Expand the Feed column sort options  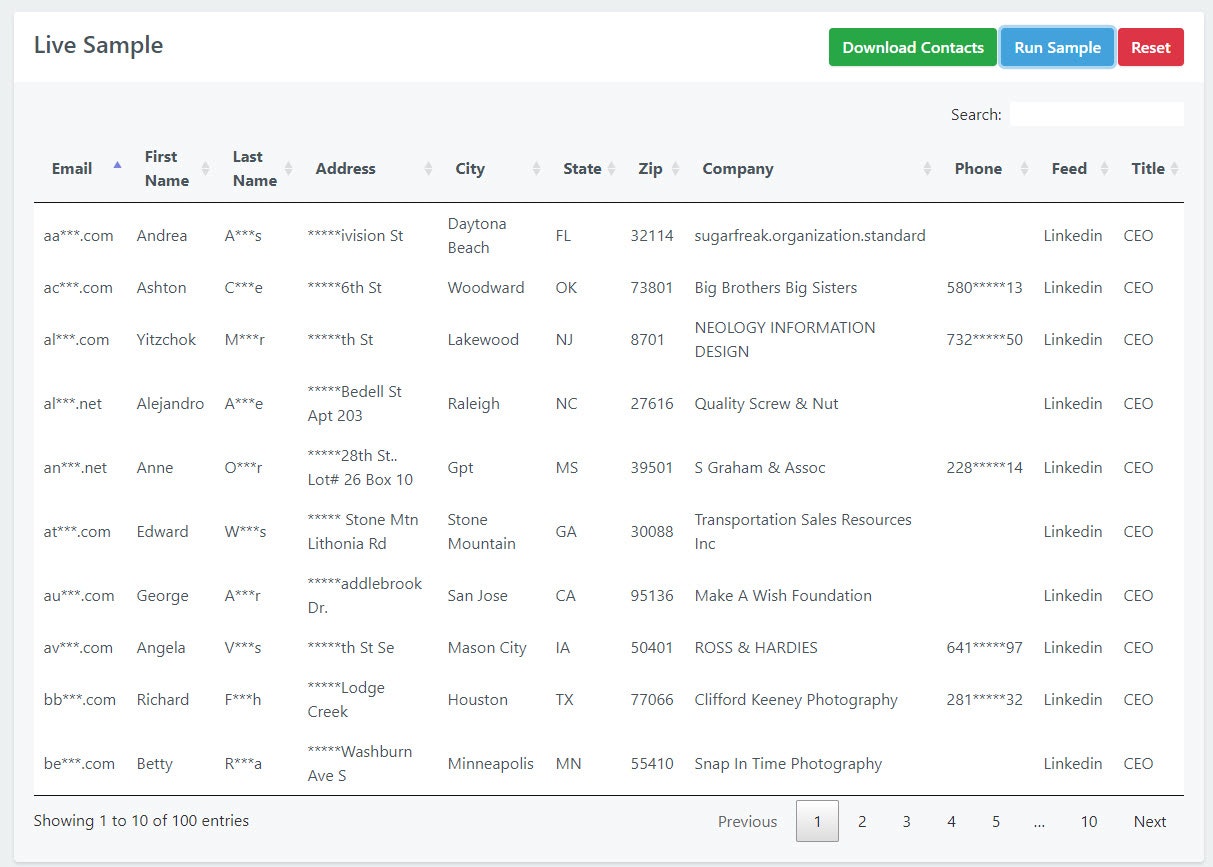(1103, 168)
